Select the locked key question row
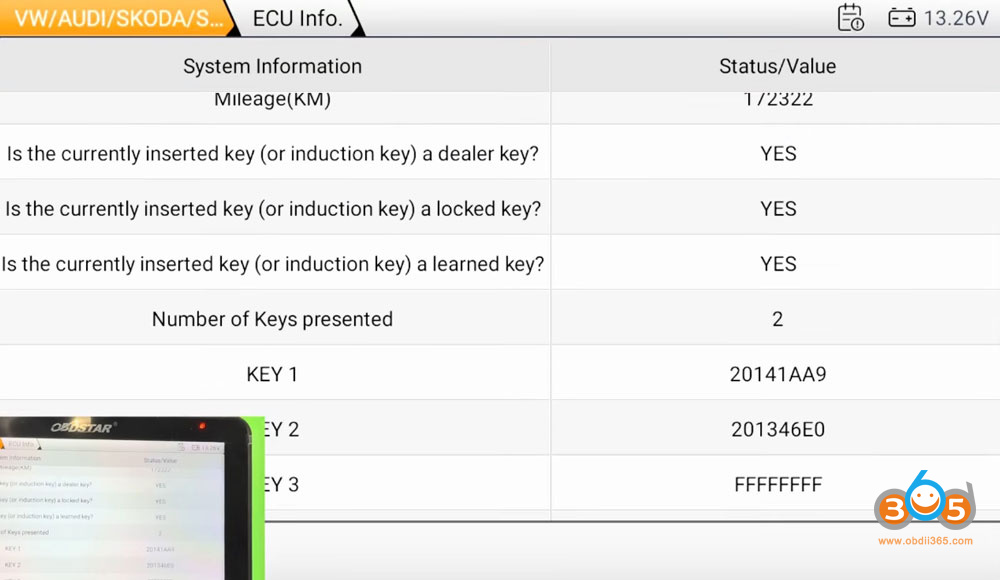The width and height of the screenshot is (1000, 580). [272, 209]
